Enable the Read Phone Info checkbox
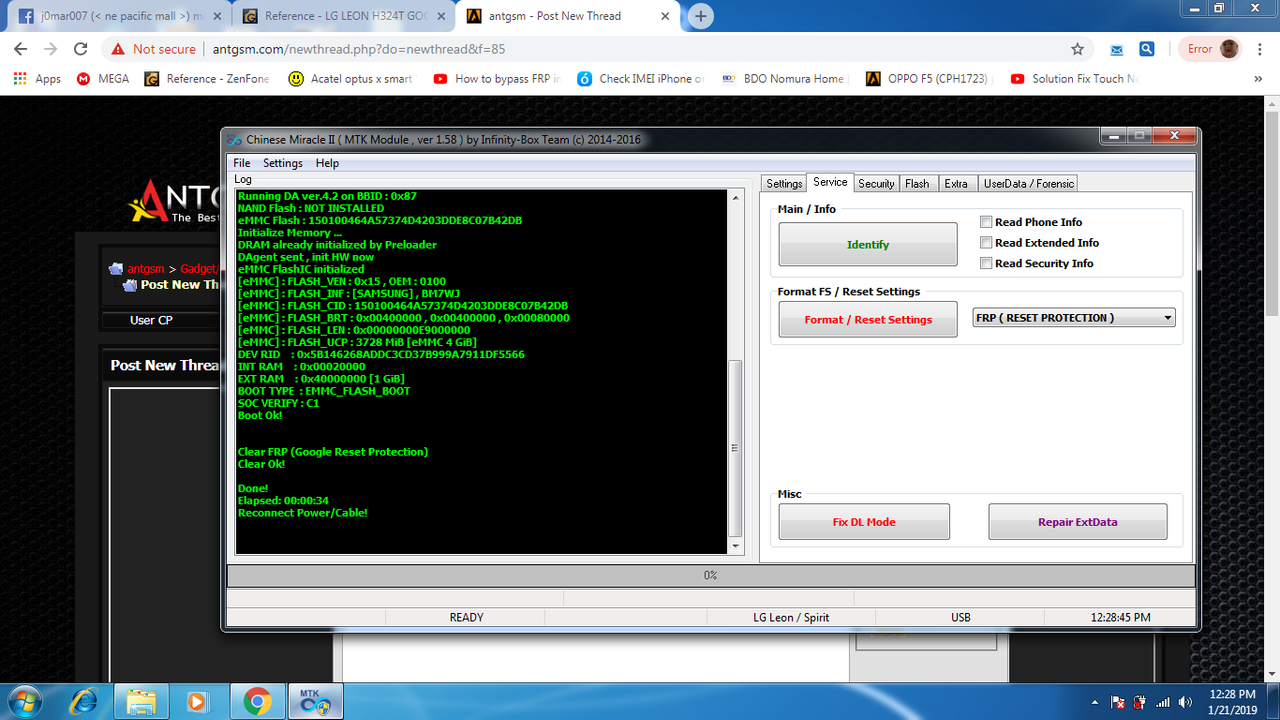The height and width of the screenshot is (720, 1280). pyautogui.click(x=986, y=222)
